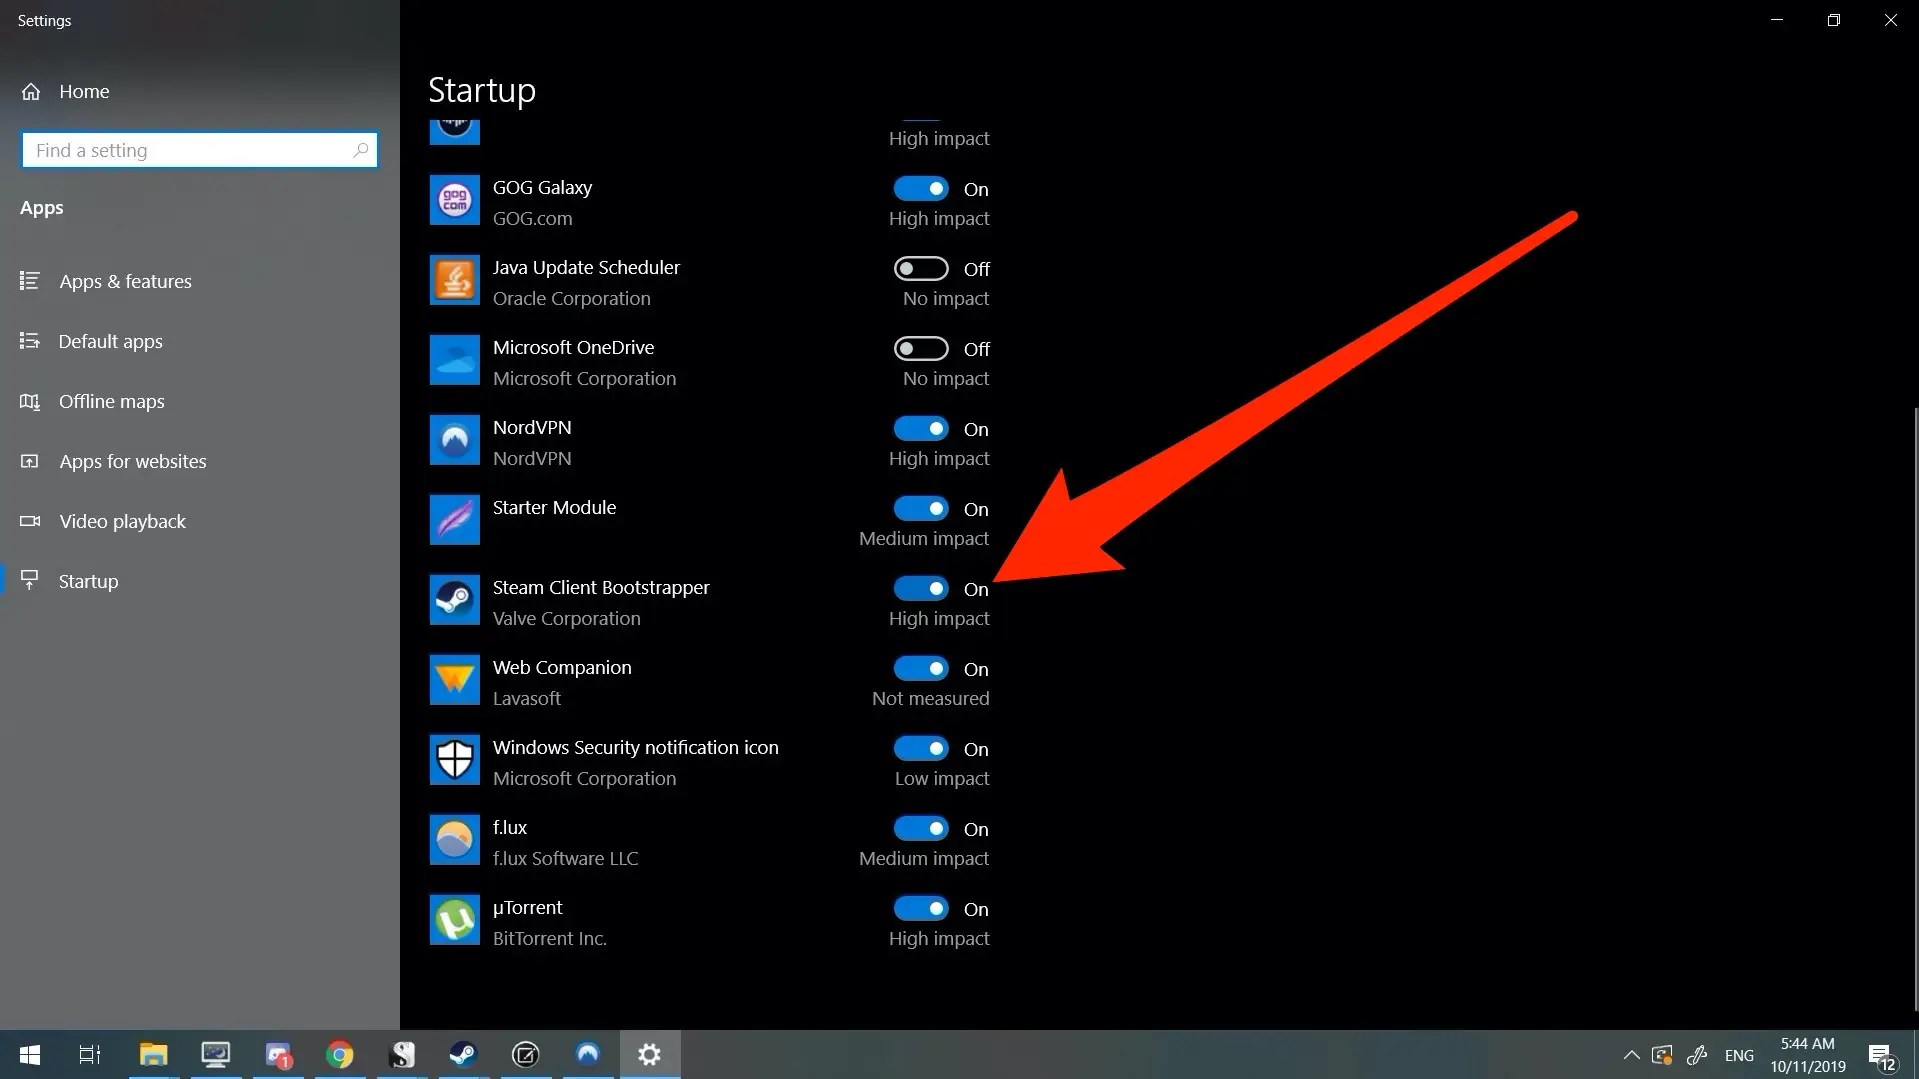Open Task View from the taskbar
The image size is (1919, 1079).
click(x=90, y=1054)
